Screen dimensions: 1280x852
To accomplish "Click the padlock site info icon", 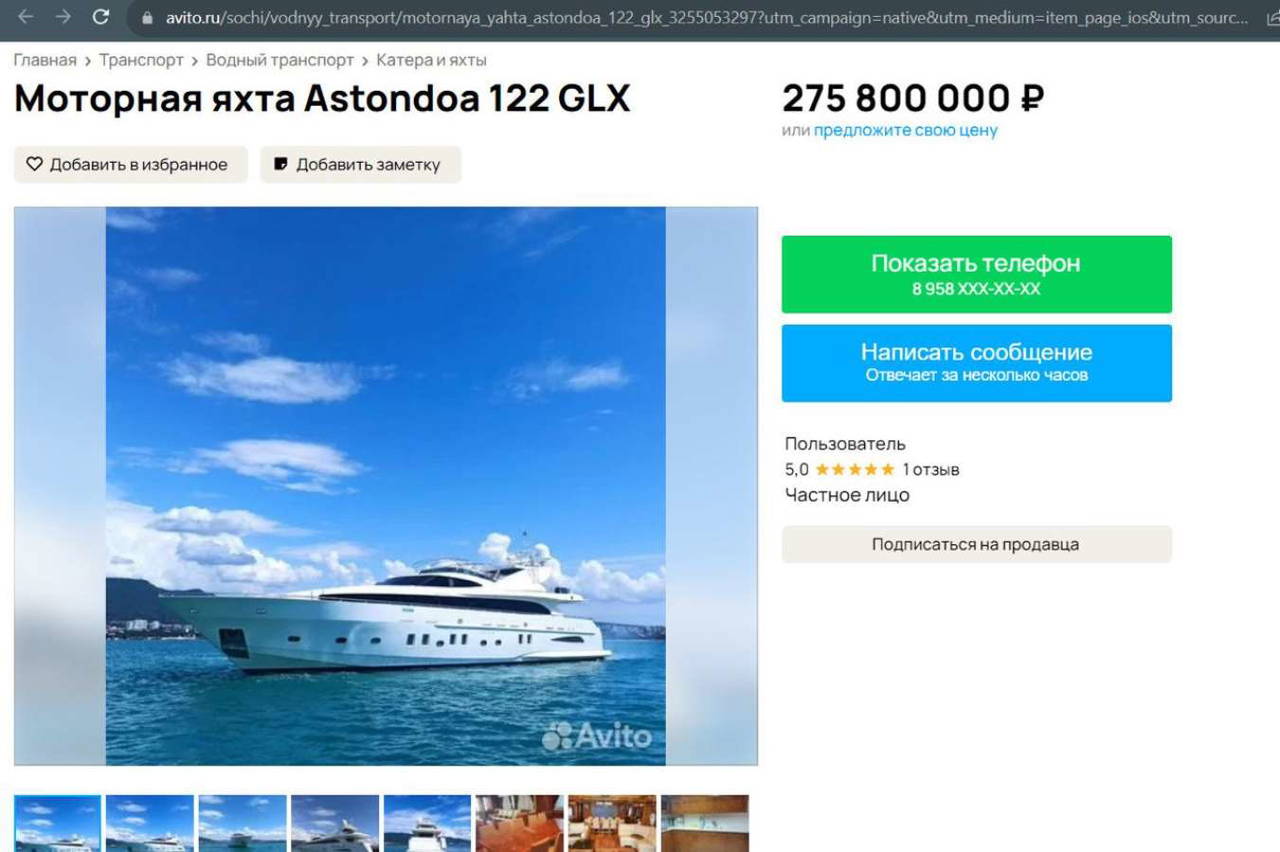I will [148, 18].
